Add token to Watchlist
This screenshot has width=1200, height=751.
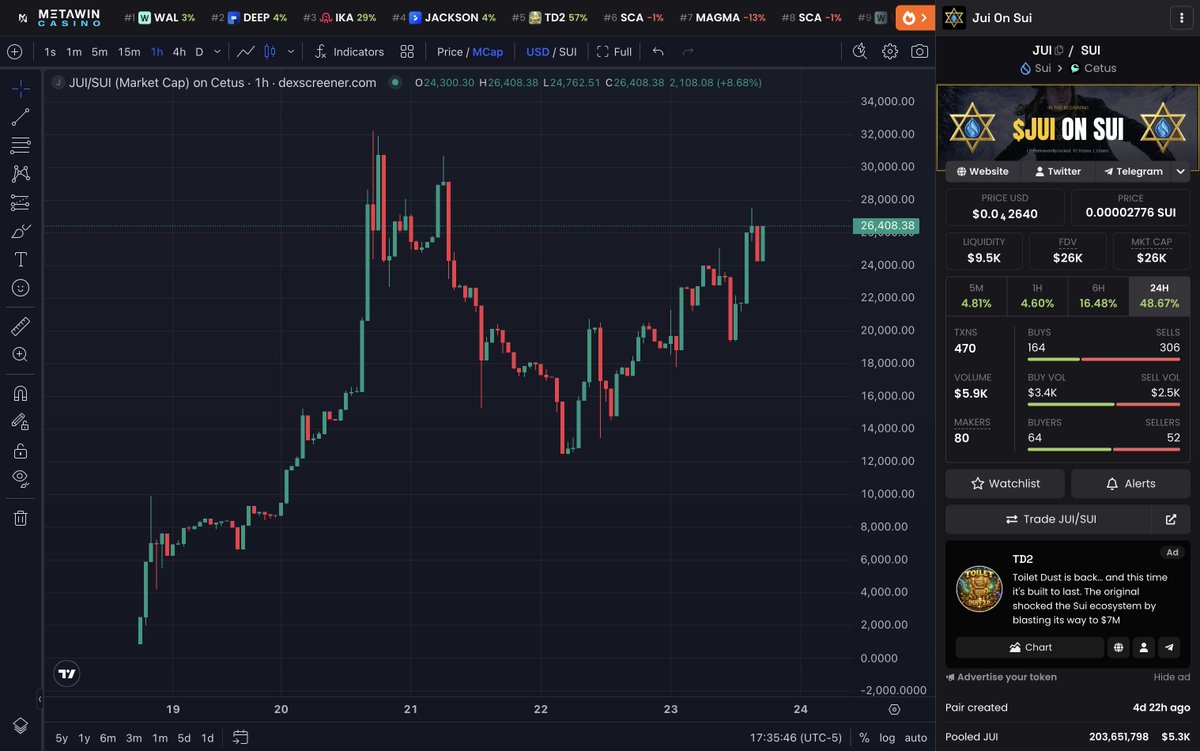click(x=1005, y=483)
